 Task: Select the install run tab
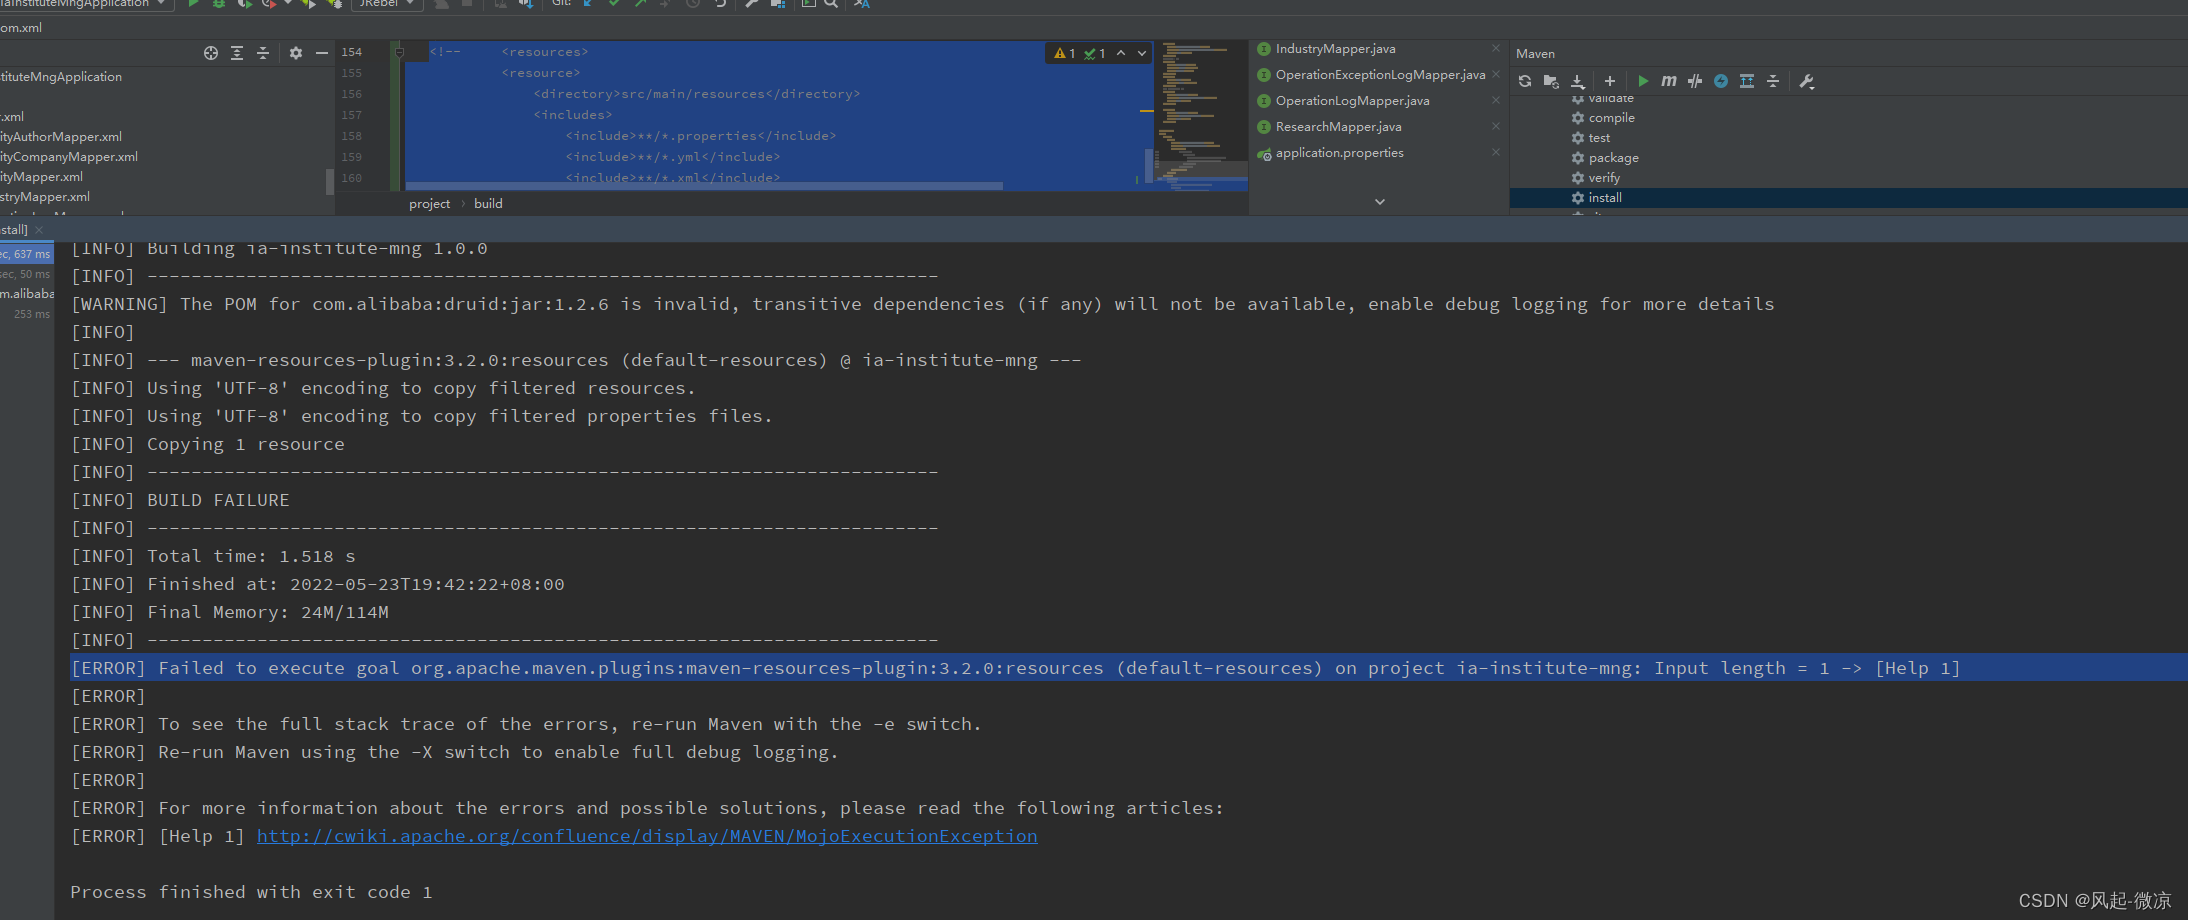click(14, 230)
